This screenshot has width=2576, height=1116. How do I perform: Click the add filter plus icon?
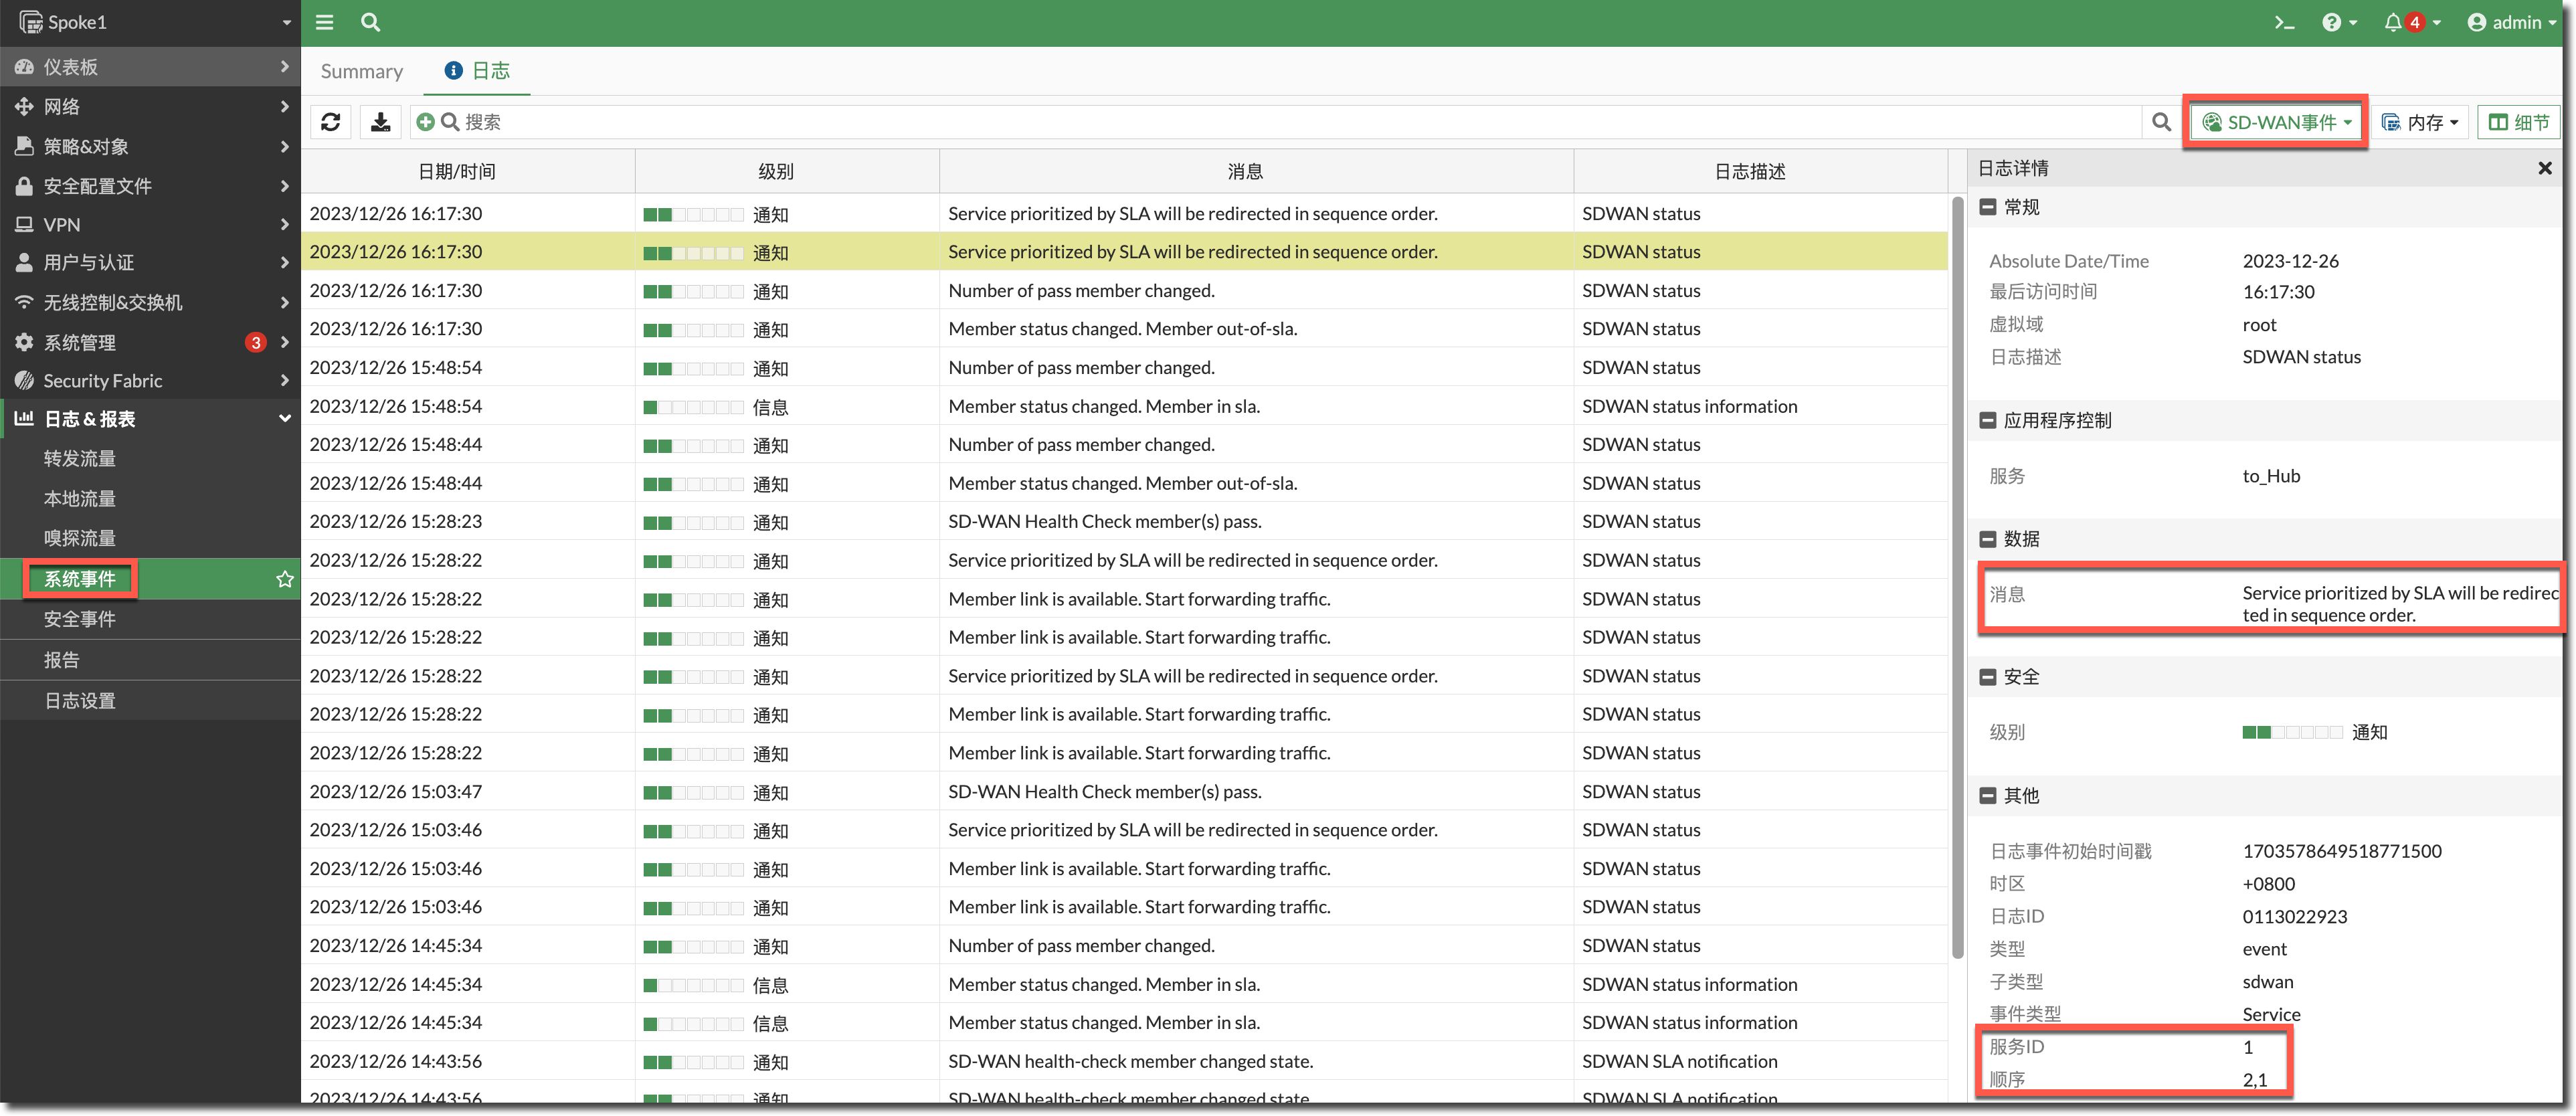[425, 122]
